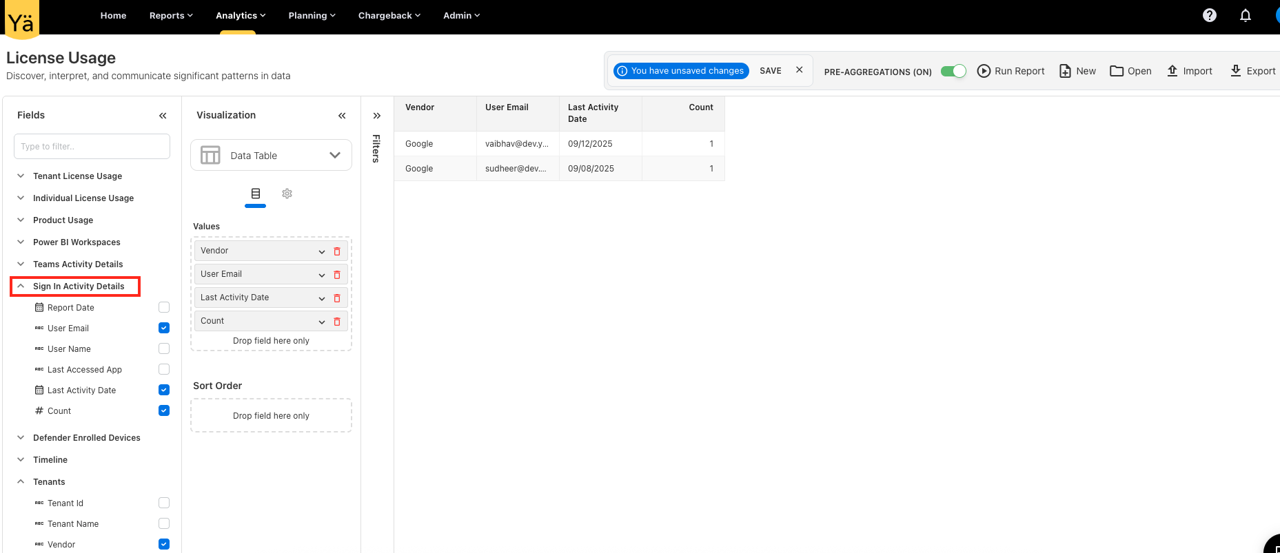Click the unsaved changes info icon
1280x553 pixels.
622,71
